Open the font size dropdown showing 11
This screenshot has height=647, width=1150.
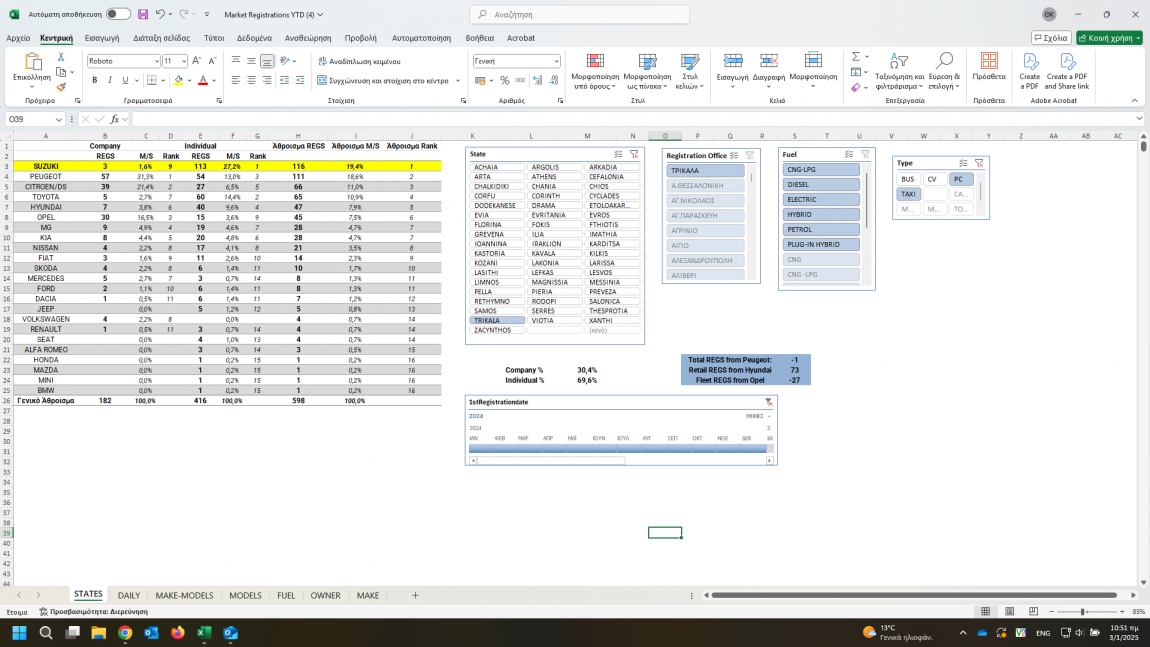183,62
